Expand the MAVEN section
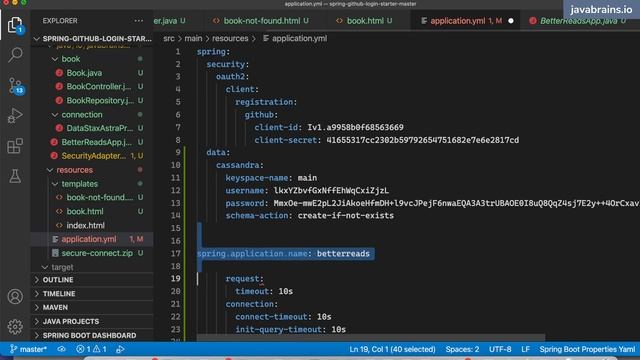Viewport: 640px width, 360px height. (x=55, y=307)
